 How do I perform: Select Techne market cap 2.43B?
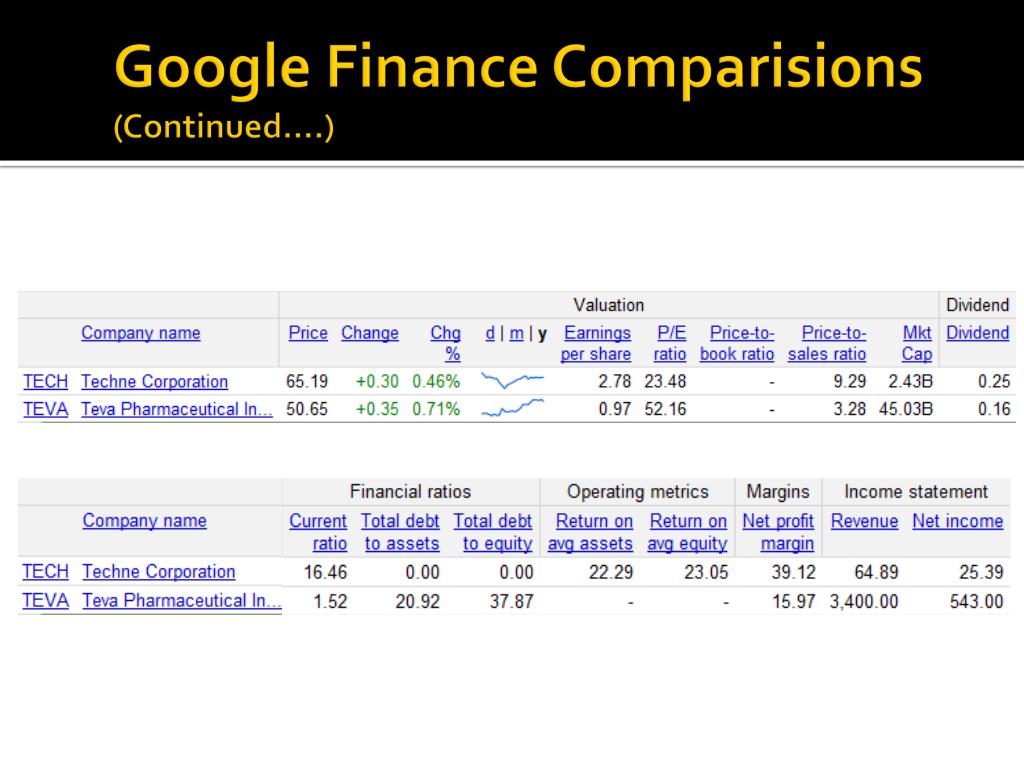[x=910, y=381]
